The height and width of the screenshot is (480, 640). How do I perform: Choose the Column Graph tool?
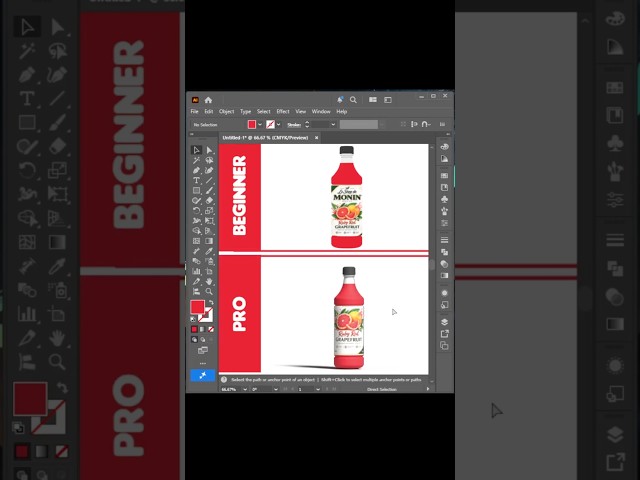(196, 271)
